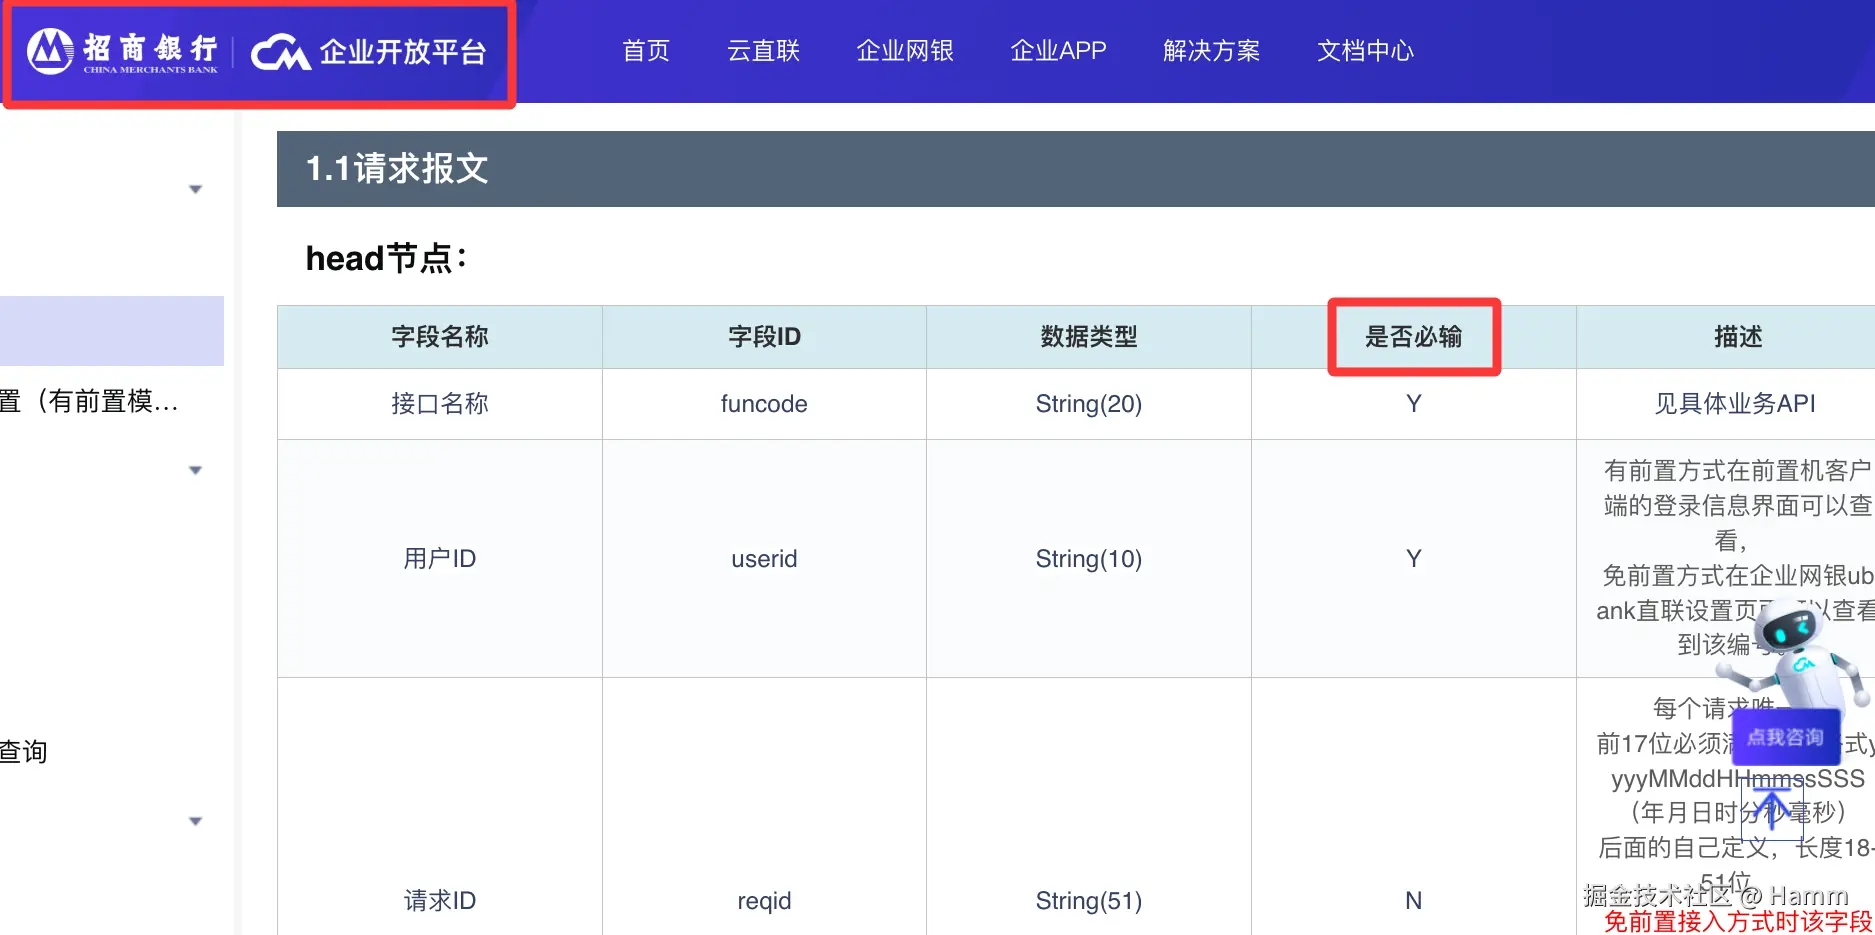Expand the middle sidebar dropdown arrow
The width and height of the screenshot is (1875, 935).
(x=196, y=470)
